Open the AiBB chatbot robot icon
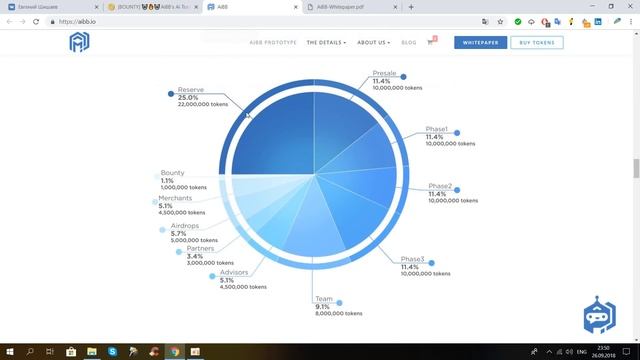 click(x=600, y=315)
